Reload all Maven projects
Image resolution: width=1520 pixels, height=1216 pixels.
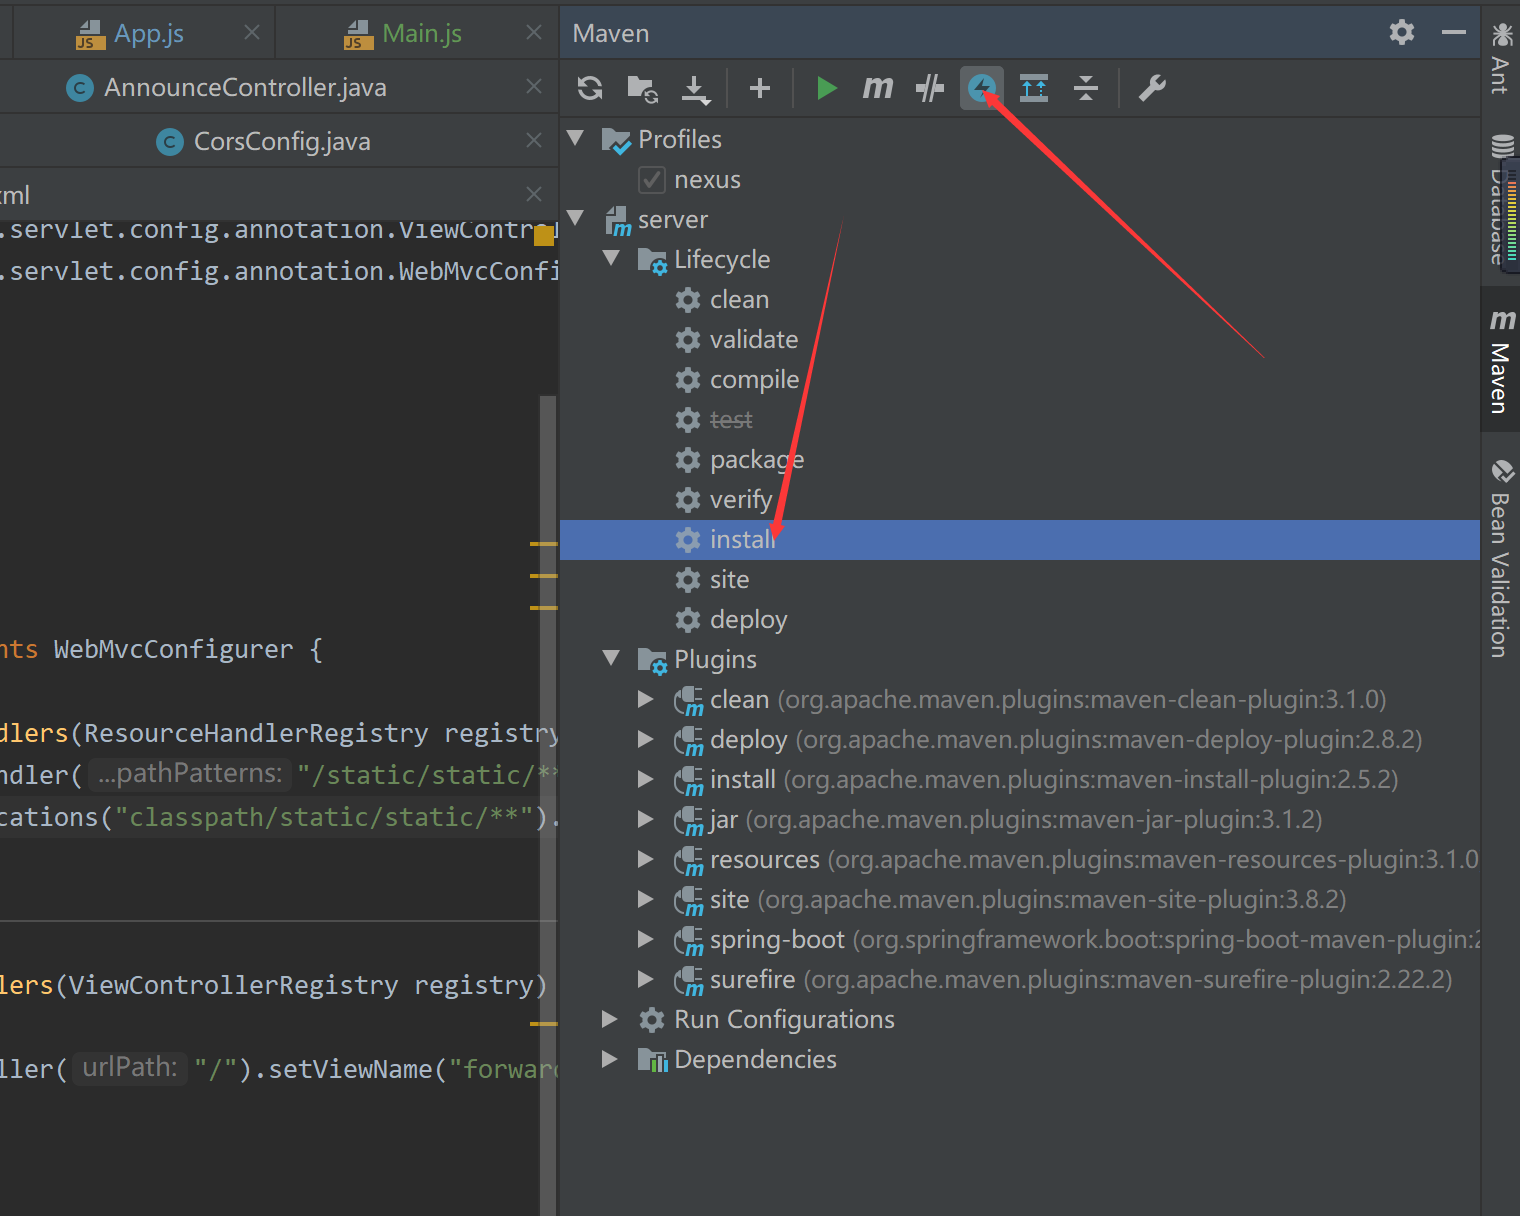tap(589, 88)
